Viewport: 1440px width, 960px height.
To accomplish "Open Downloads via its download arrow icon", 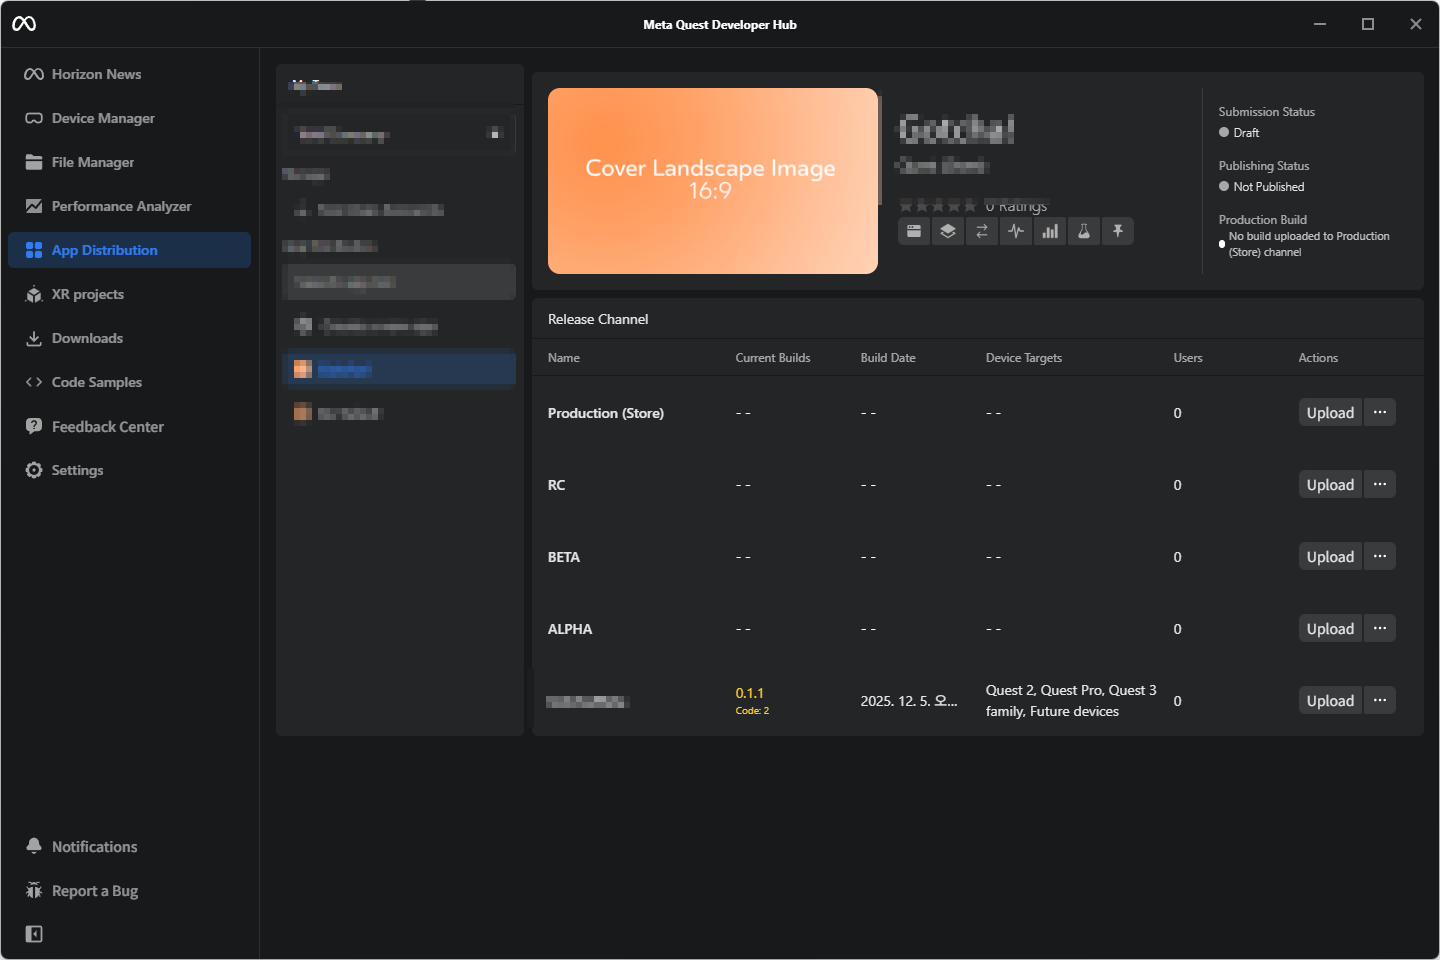I will 34,338.
